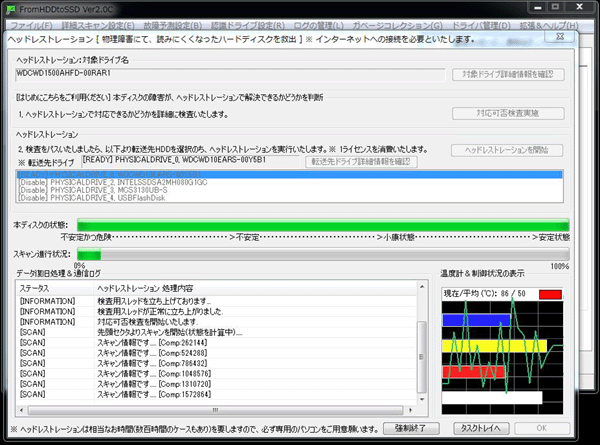
Task: Select PHYSICALDRIVE_2 INTELSSDSA2MH080G1GC row
Action: click(x=289, y=182)
